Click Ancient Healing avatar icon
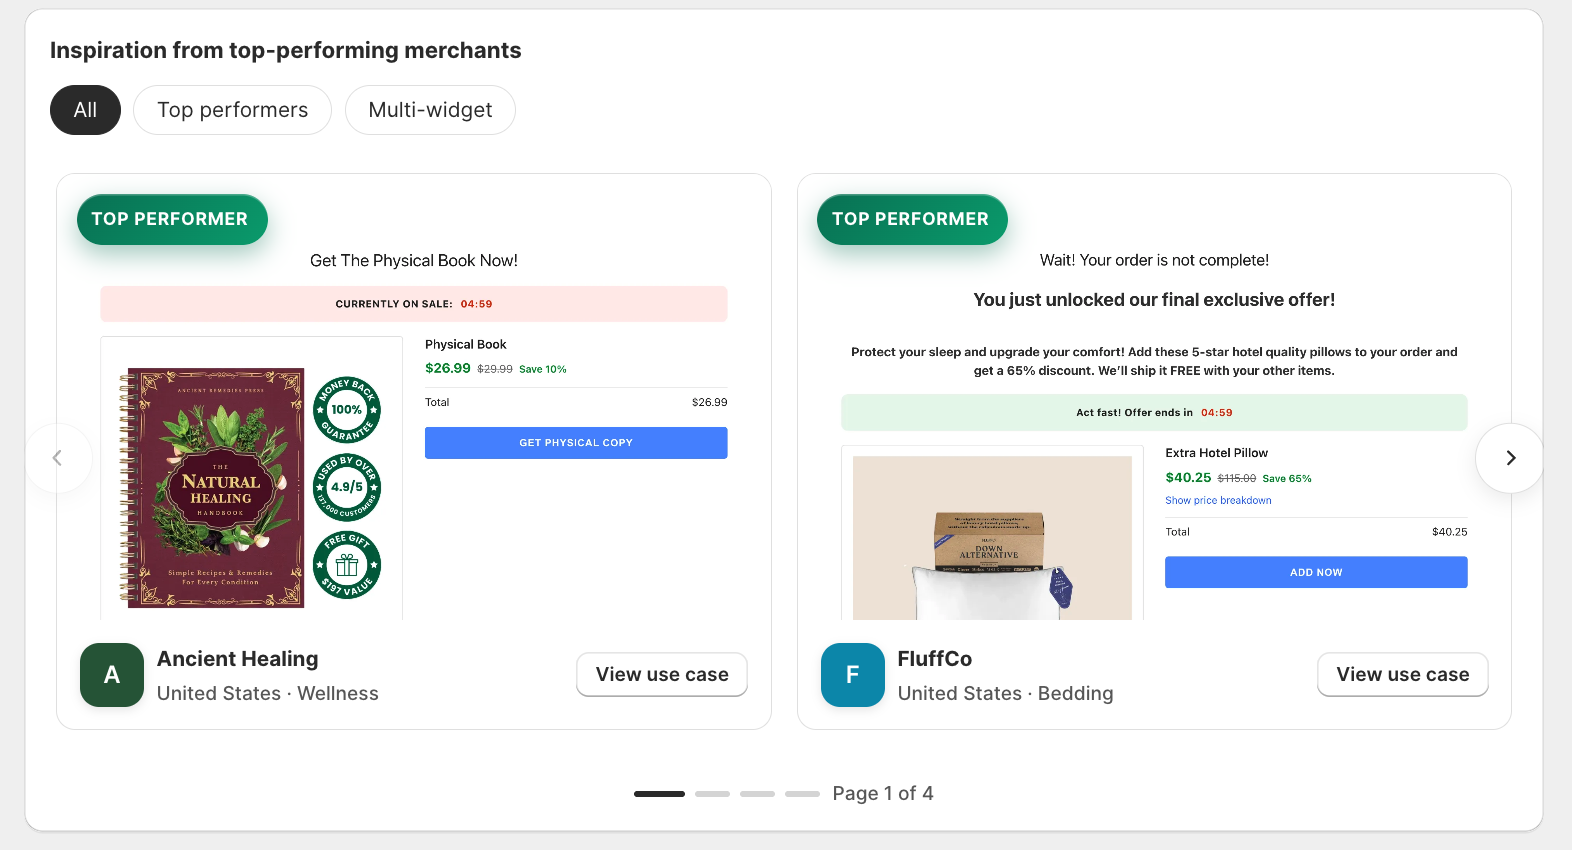This screenshot has height=850, width=1572. 112,675
